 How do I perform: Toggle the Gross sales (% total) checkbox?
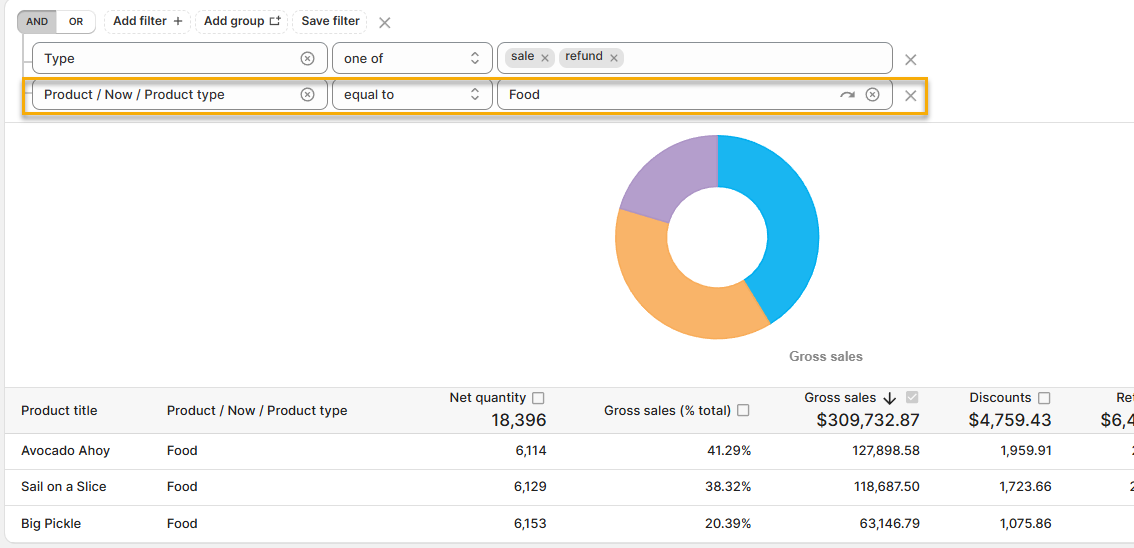click(x=743, y=410)
